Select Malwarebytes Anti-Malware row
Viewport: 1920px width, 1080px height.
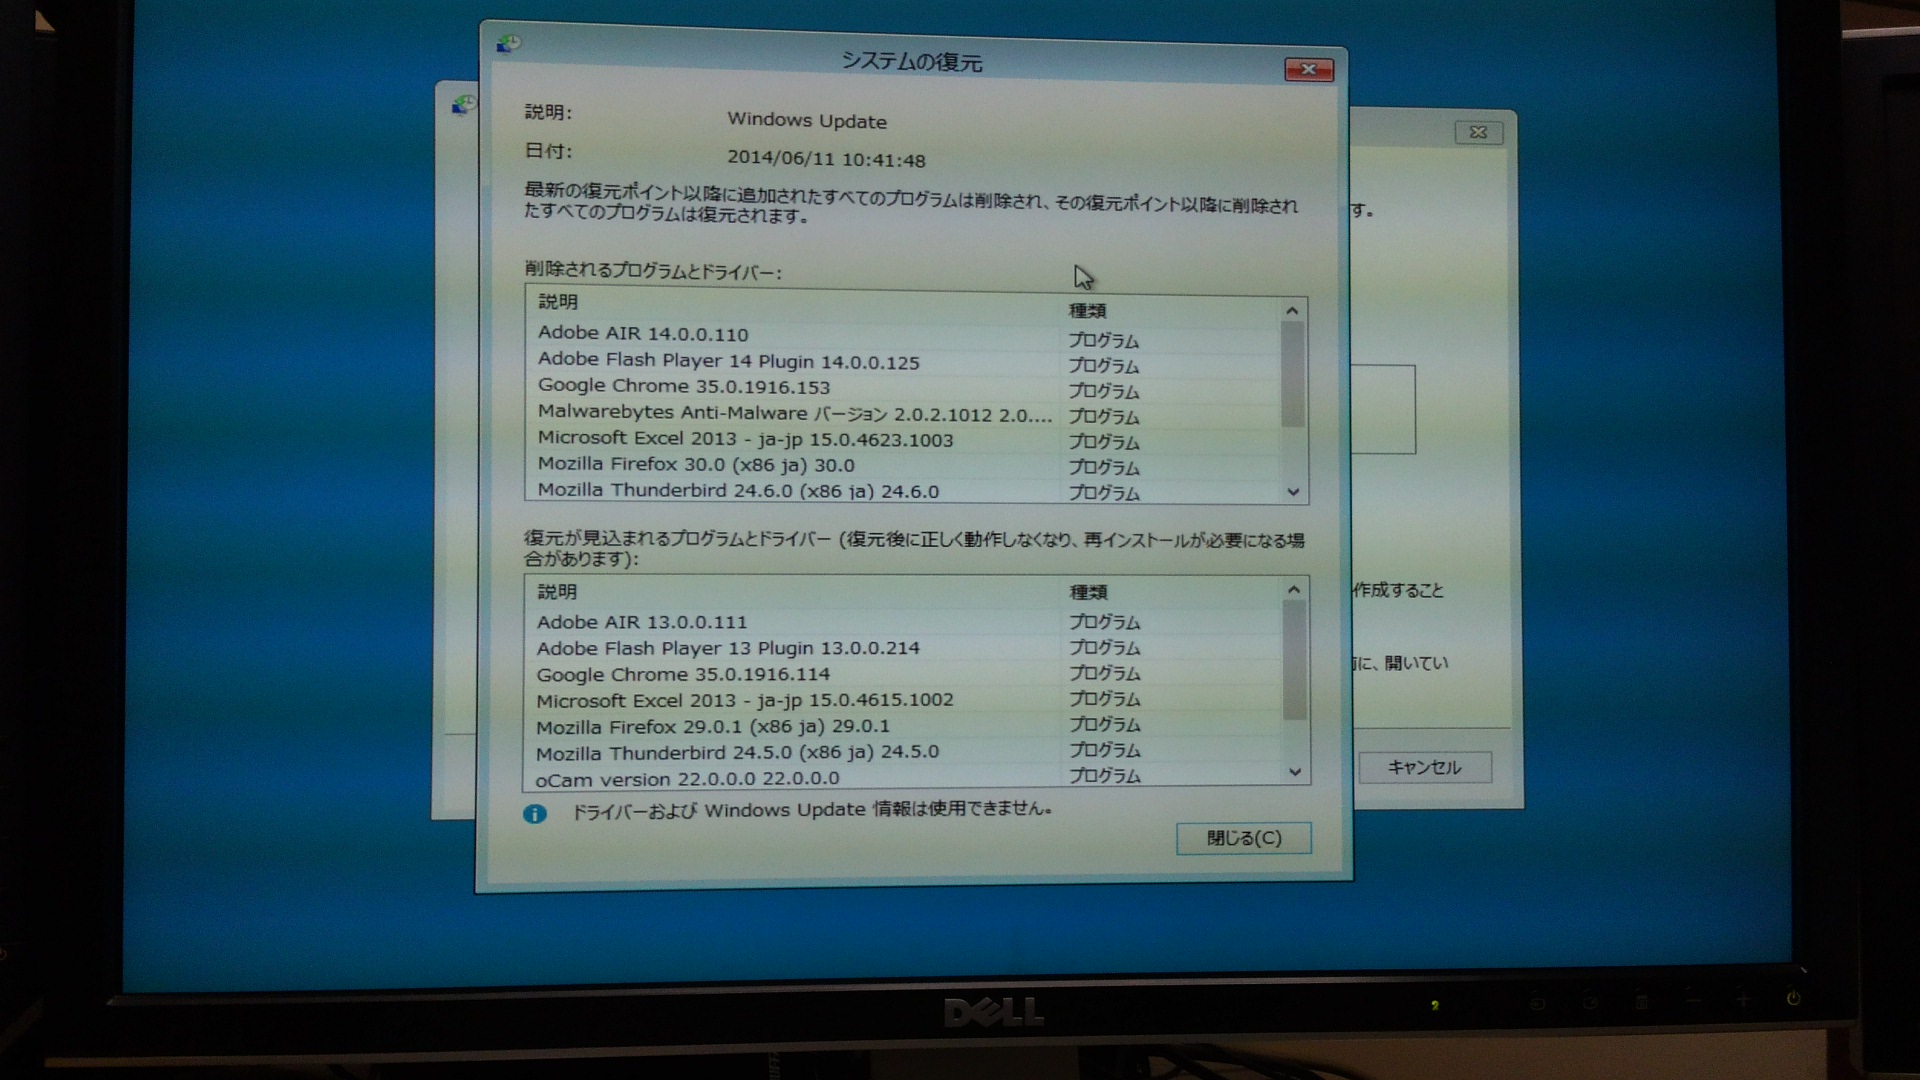[903, 413]
